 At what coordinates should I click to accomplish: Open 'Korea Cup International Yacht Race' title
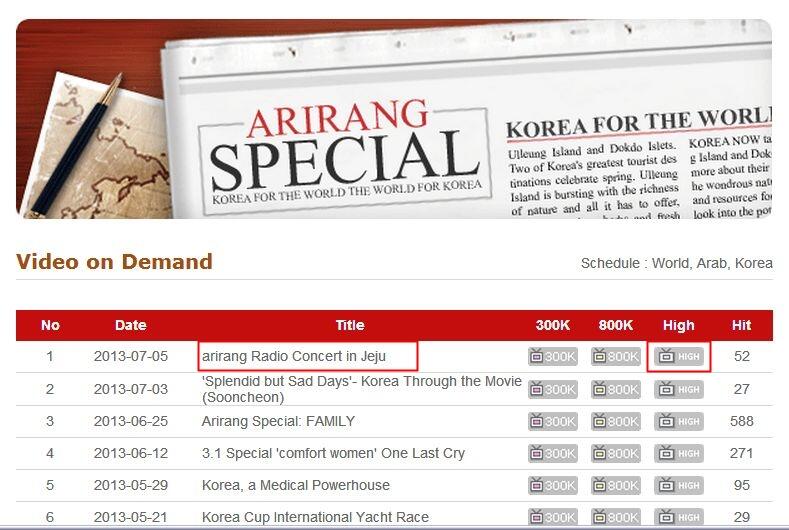pos(315,517)
